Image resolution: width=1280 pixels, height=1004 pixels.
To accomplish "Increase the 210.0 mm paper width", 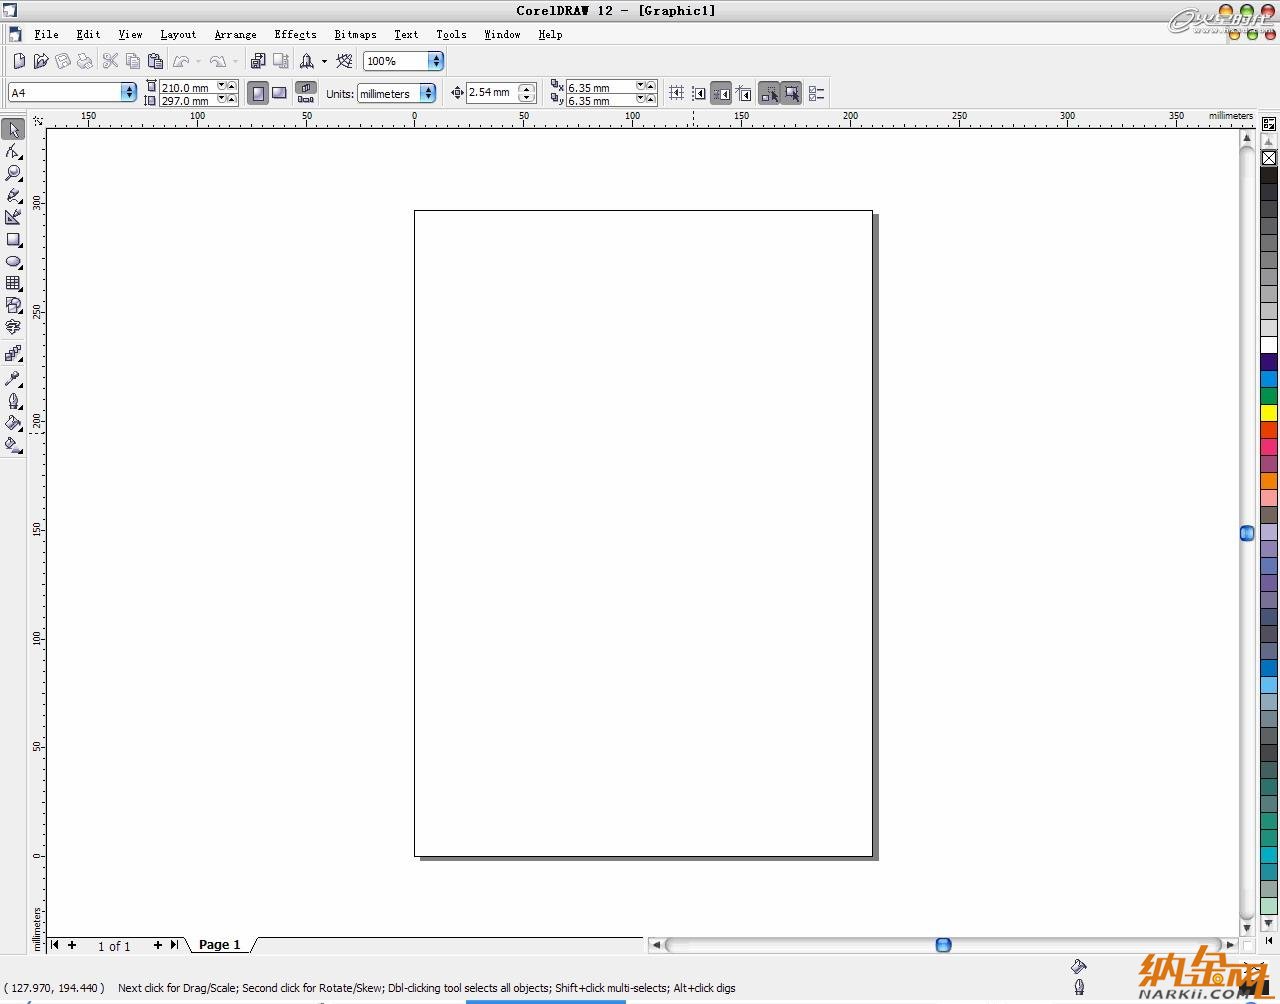I will point(232,84).
